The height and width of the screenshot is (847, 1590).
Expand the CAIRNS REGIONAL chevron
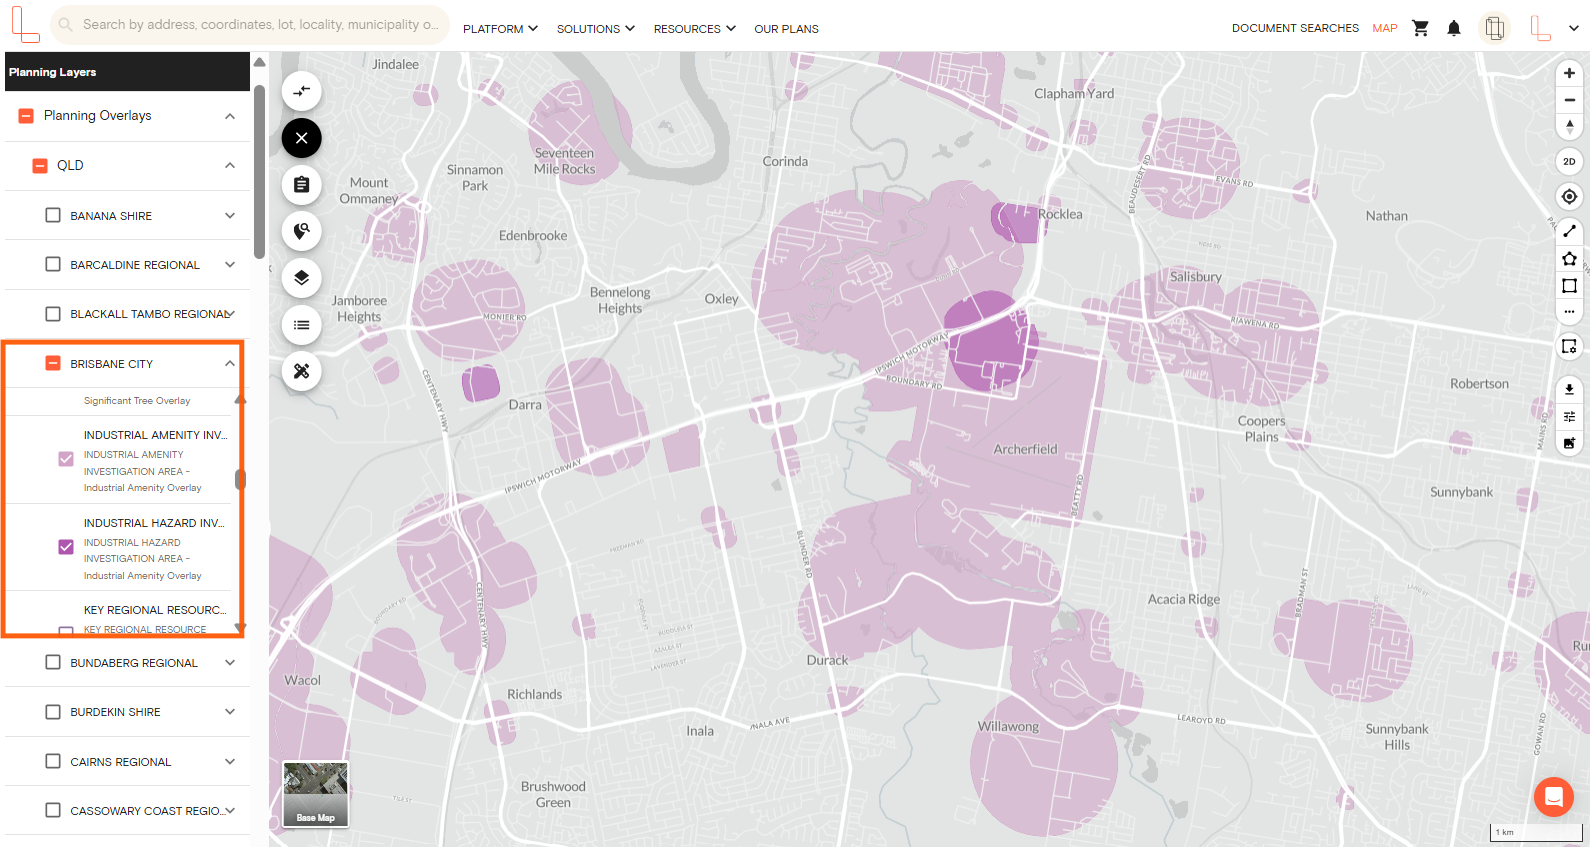(230, 761)
